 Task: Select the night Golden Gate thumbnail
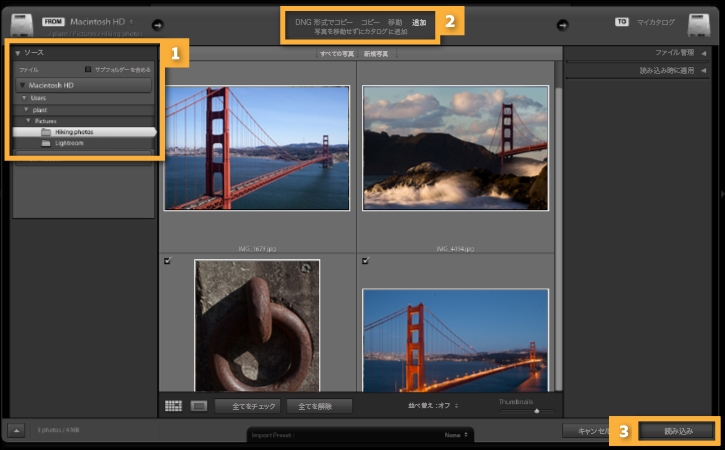(455, 340)
